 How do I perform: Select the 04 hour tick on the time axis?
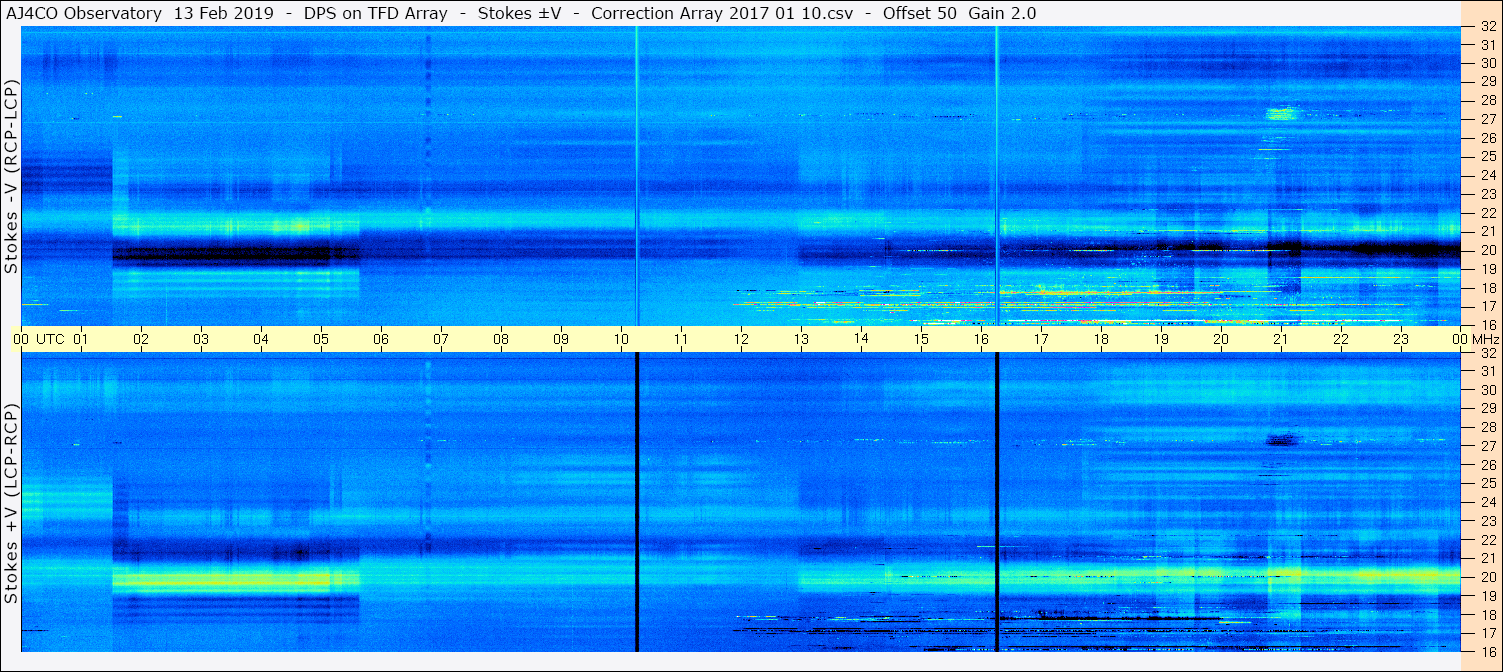coord(261,339)
